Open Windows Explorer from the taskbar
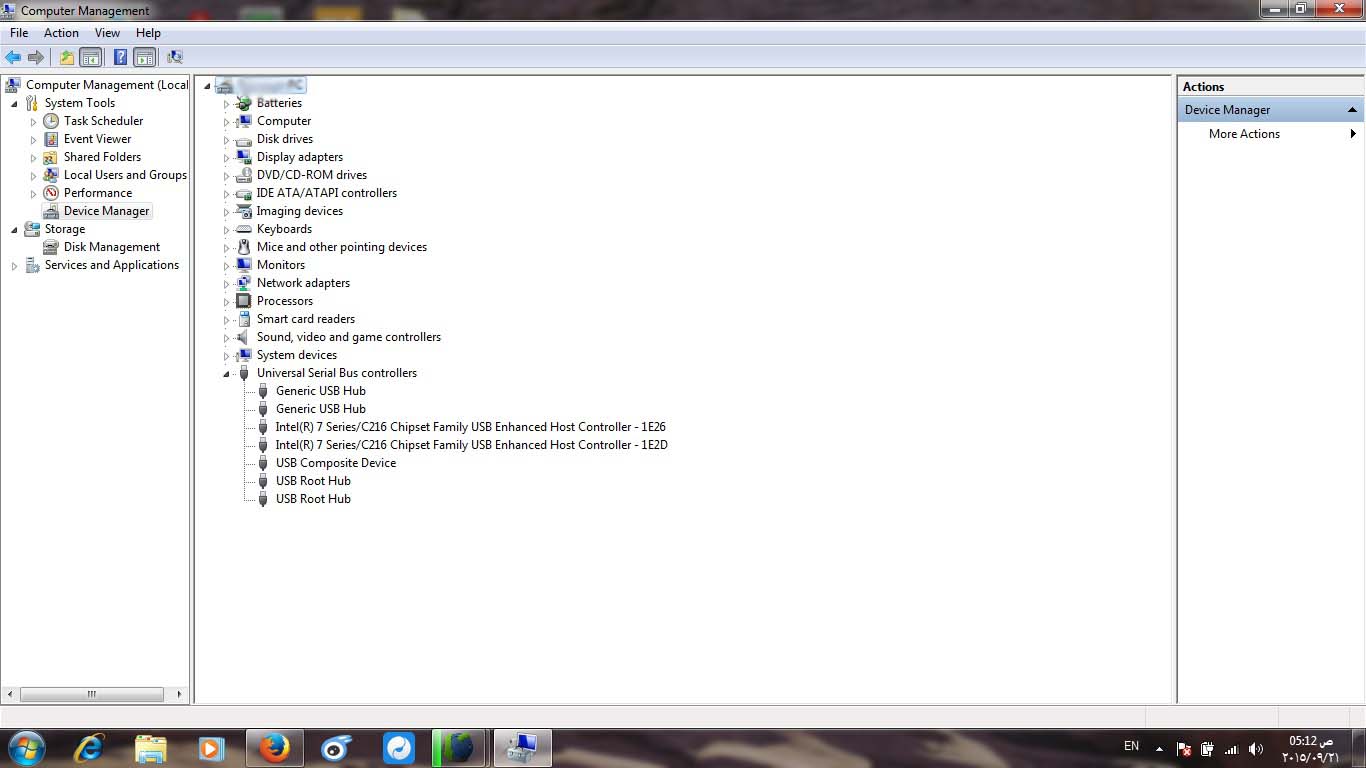1366x768 pixels. 151,748
